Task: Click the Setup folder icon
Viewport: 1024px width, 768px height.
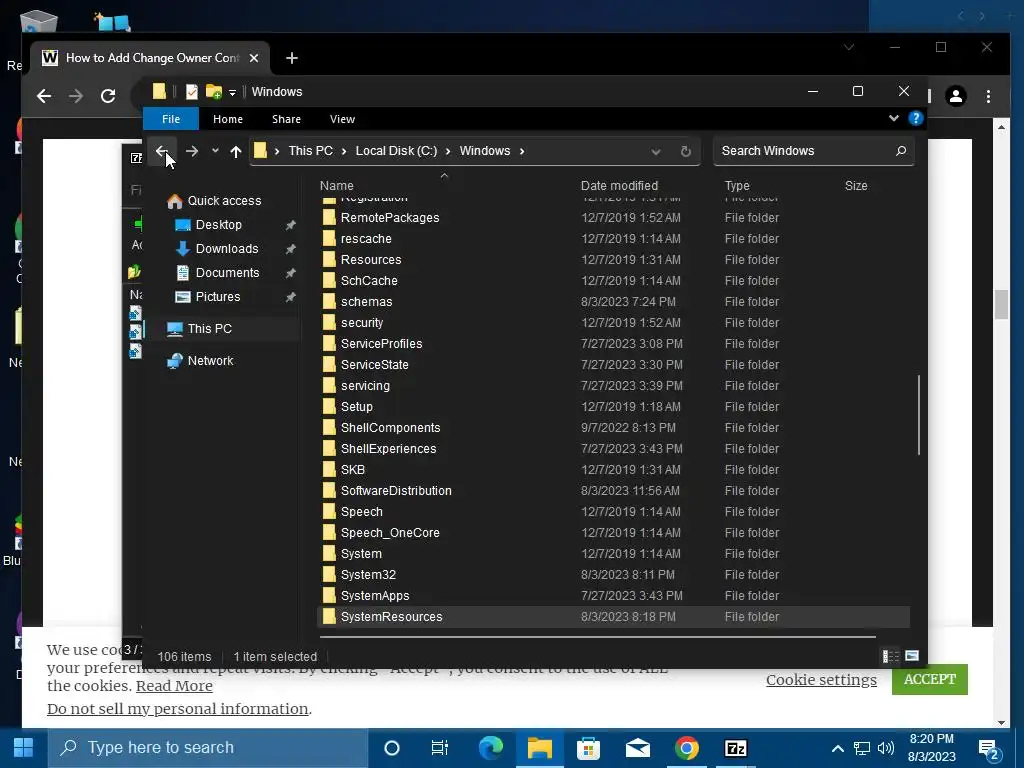Action: pyautogui.click(x=329, y=406)
